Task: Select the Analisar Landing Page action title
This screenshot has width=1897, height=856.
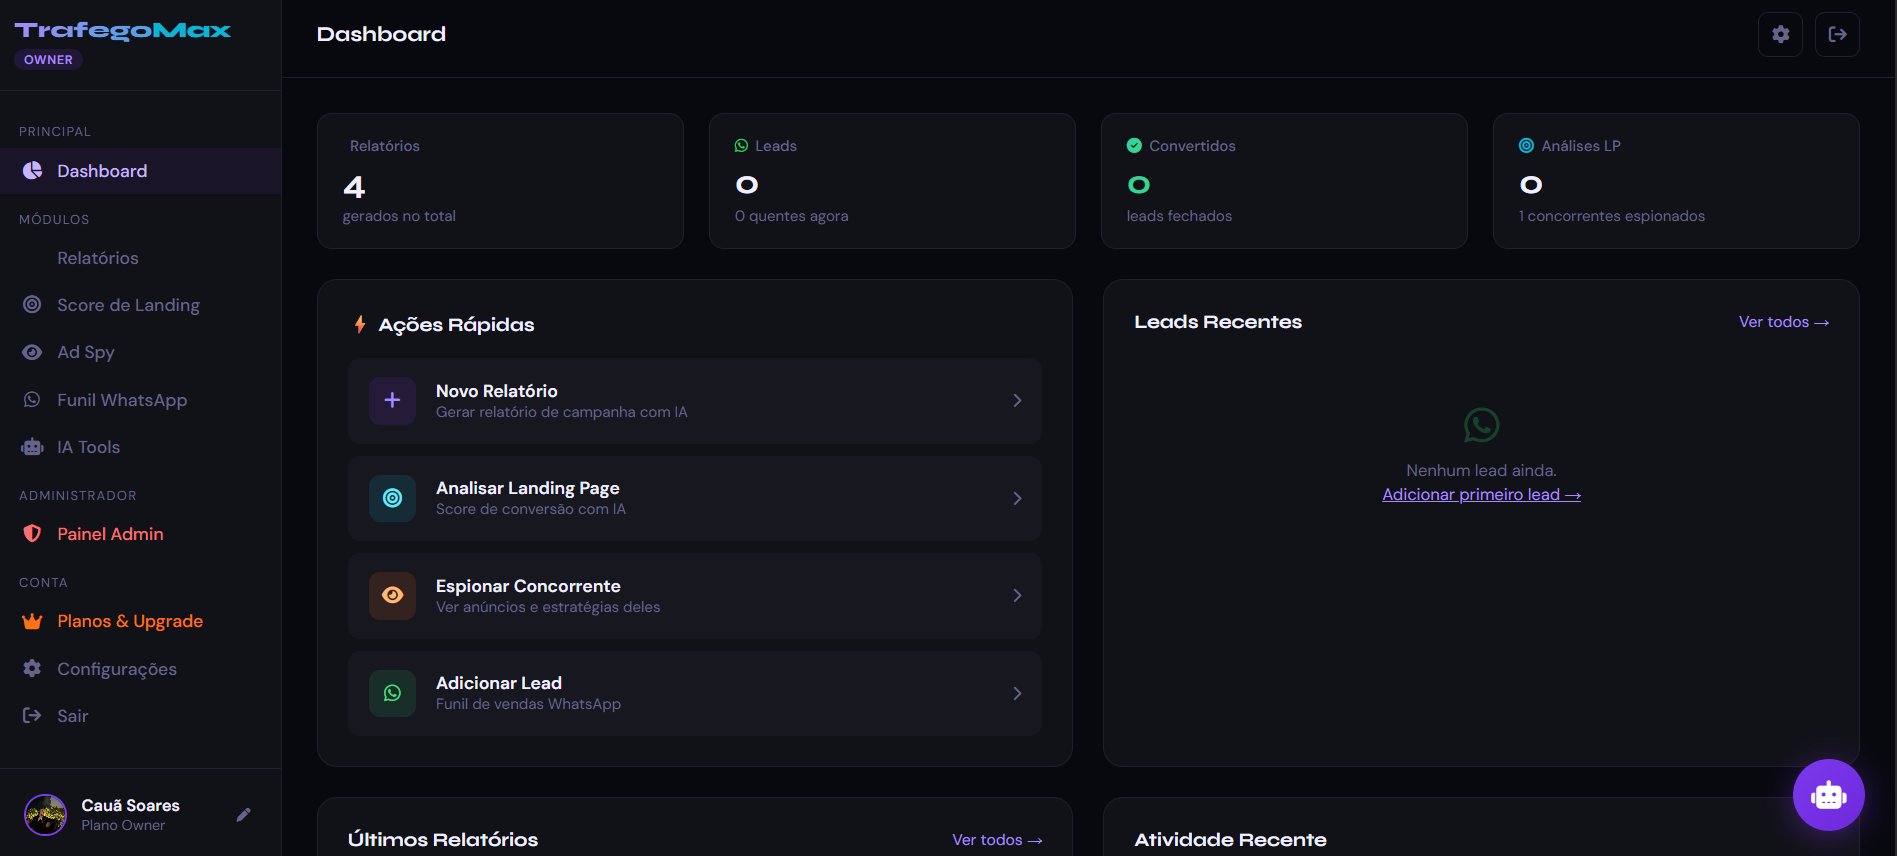Action: [x=528, y=488]
